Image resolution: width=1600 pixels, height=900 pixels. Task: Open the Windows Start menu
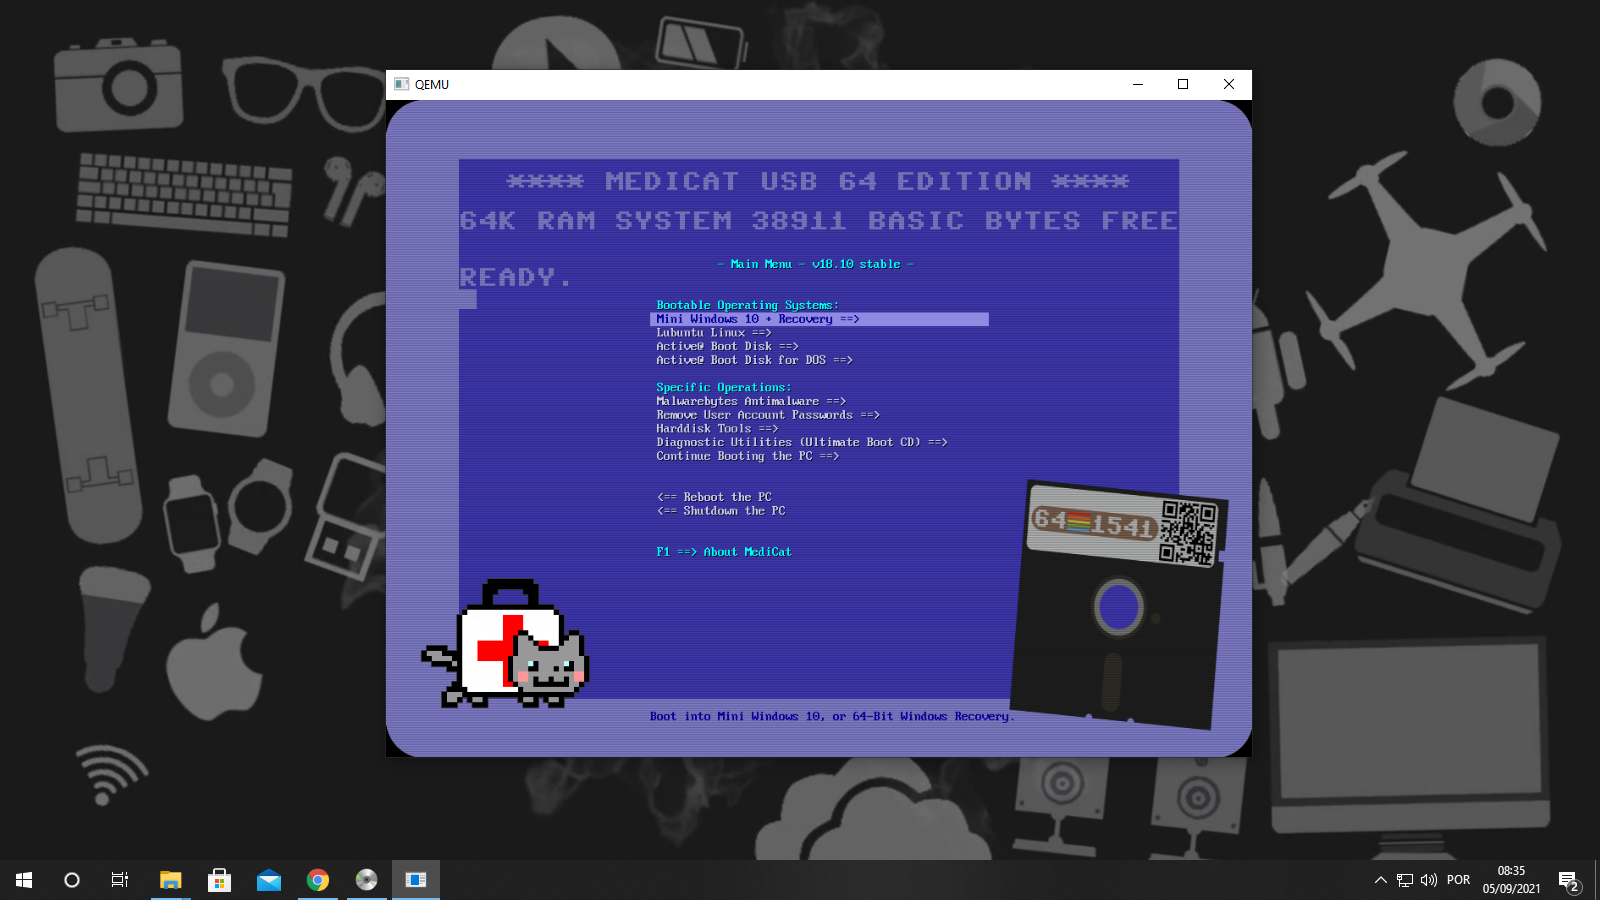point(24,880)
